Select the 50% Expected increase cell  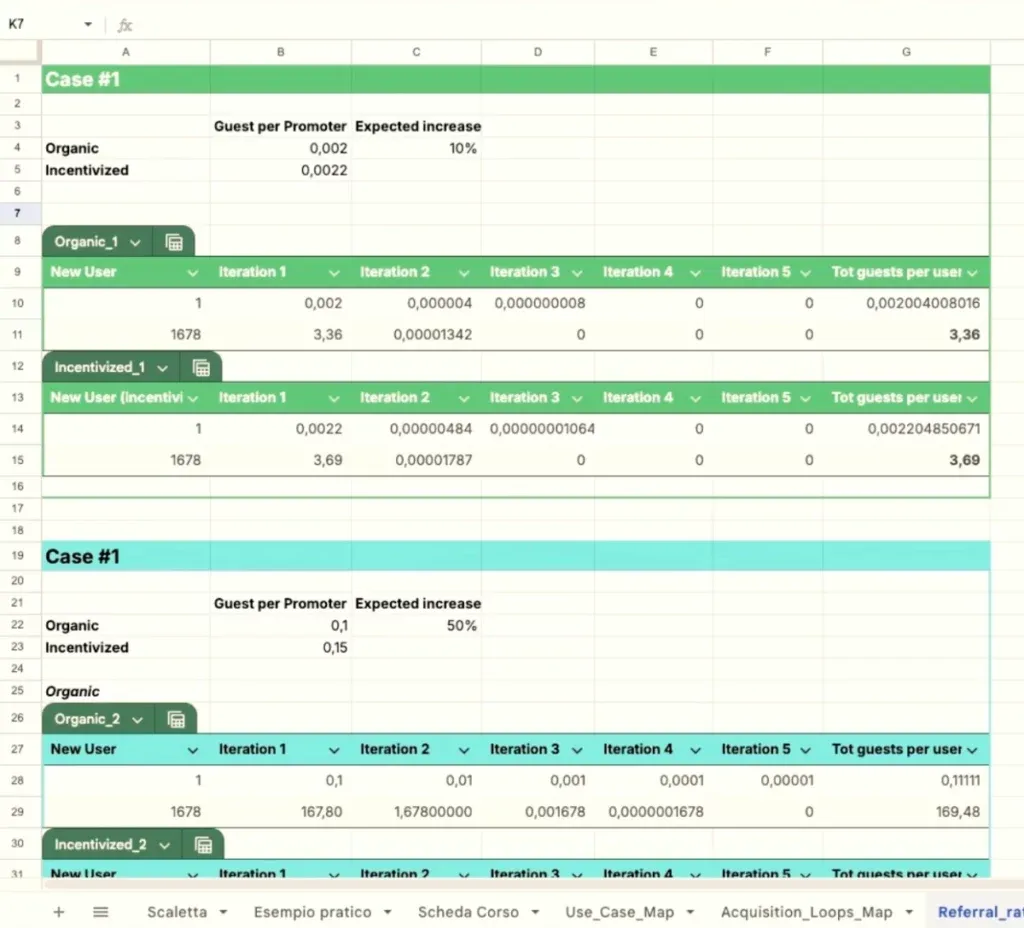pos(416,625)
